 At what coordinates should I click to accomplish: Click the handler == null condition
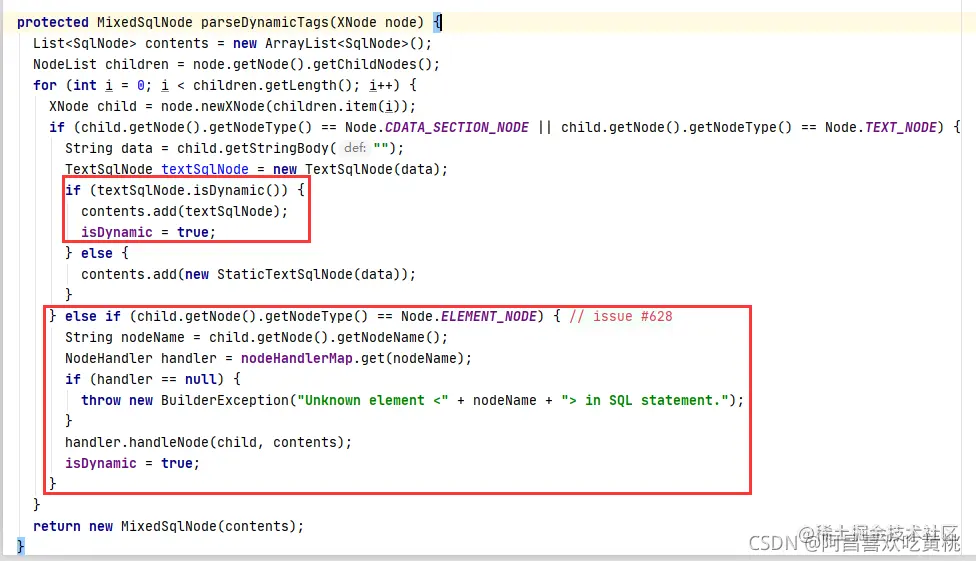[156, 379]
